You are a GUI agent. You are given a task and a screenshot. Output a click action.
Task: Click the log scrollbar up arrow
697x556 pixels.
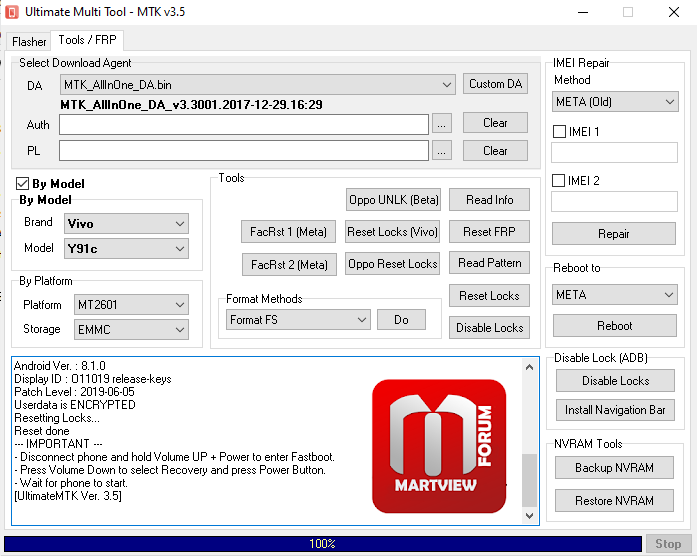pyautogui.click(x=529, y=367)
